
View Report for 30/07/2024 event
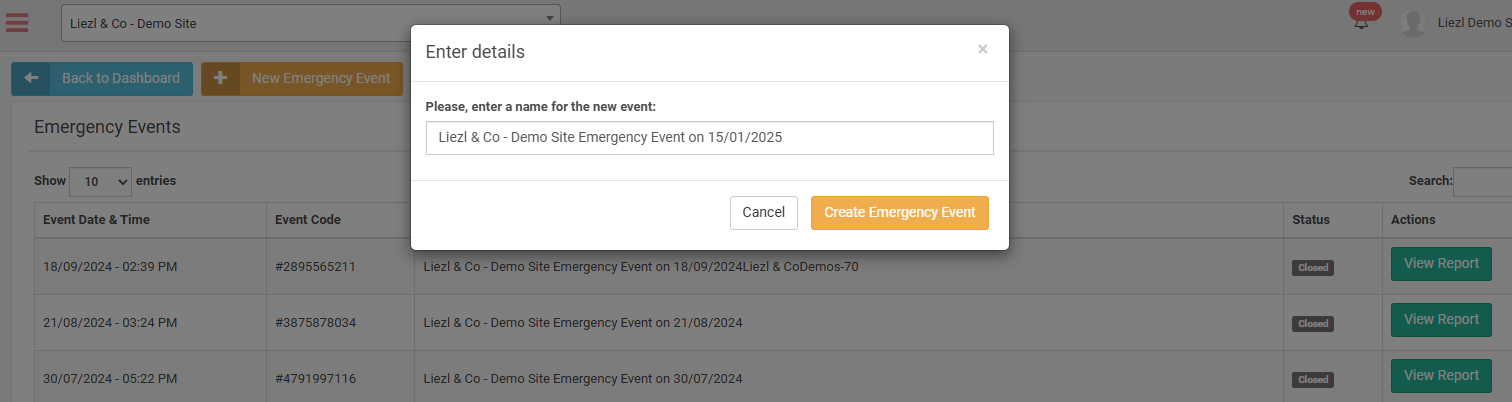click(1440, 376)
